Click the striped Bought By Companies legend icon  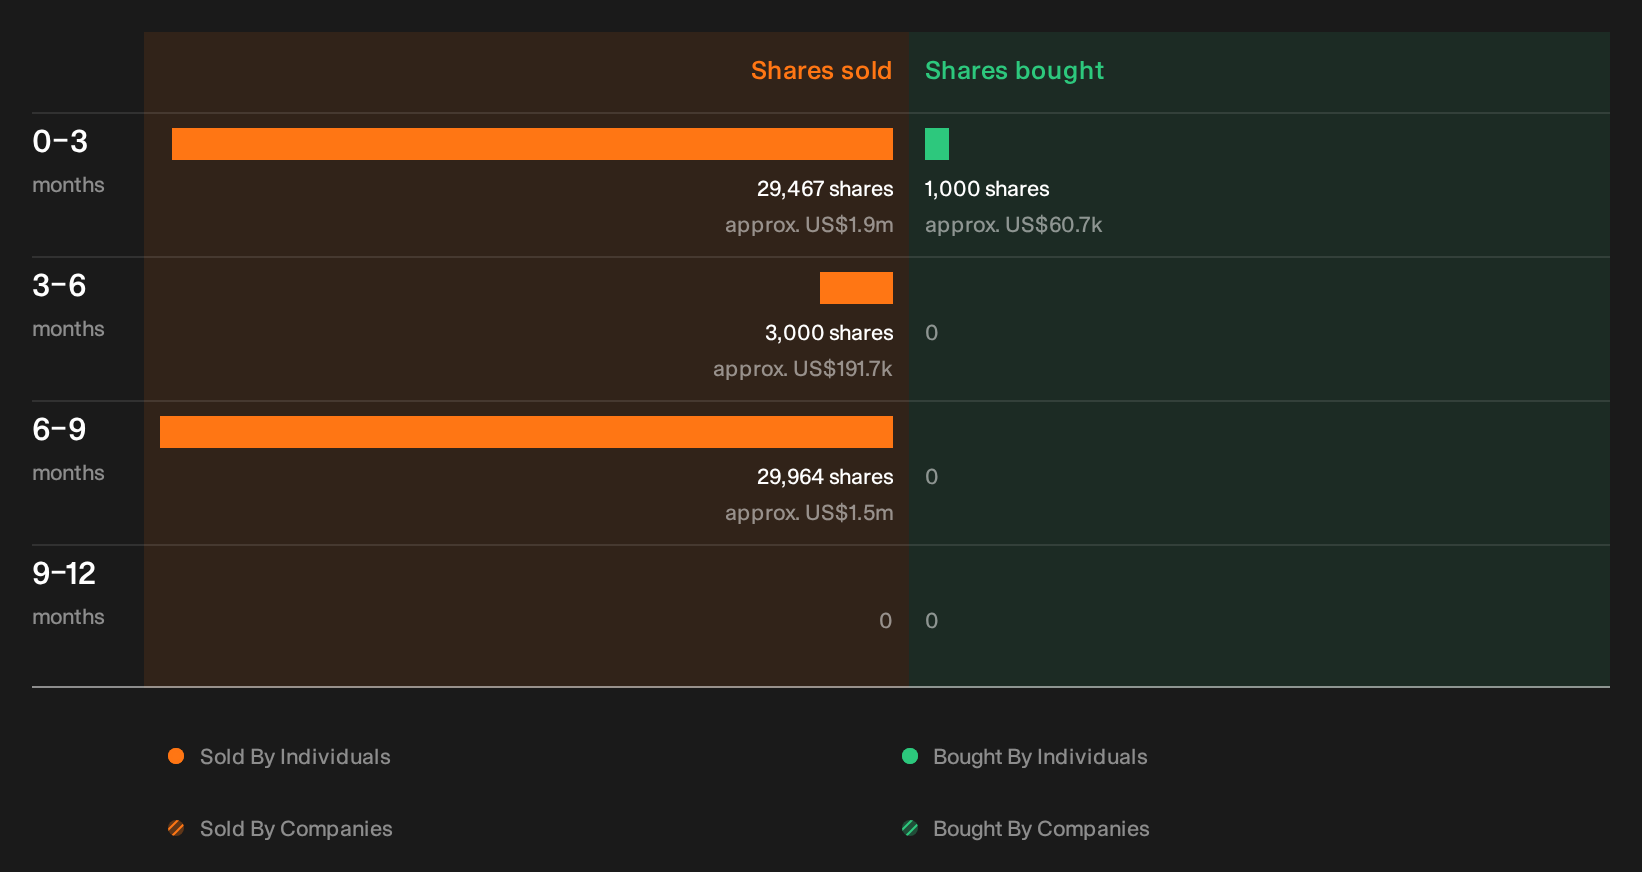pyautogui.click(x=910, y=828)
